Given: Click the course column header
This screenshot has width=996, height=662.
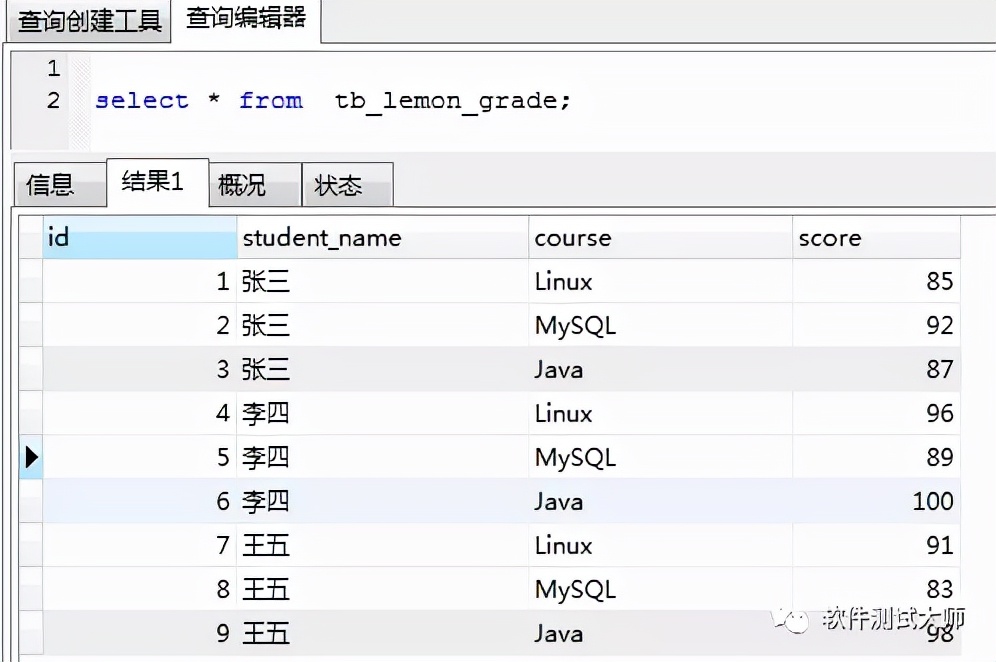Looking at the screenshot, I should tap(660, 238).
